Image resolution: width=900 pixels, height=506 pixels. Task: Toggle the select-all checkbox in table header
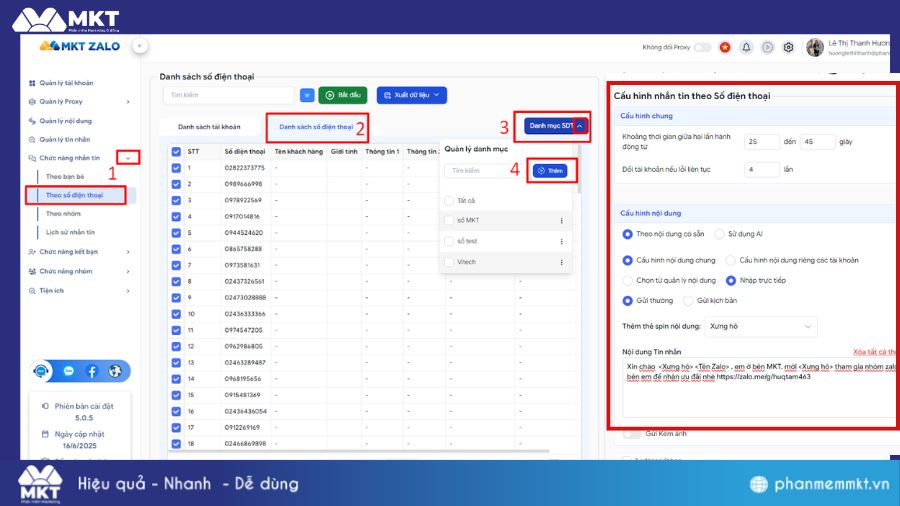tap(176, 151)
